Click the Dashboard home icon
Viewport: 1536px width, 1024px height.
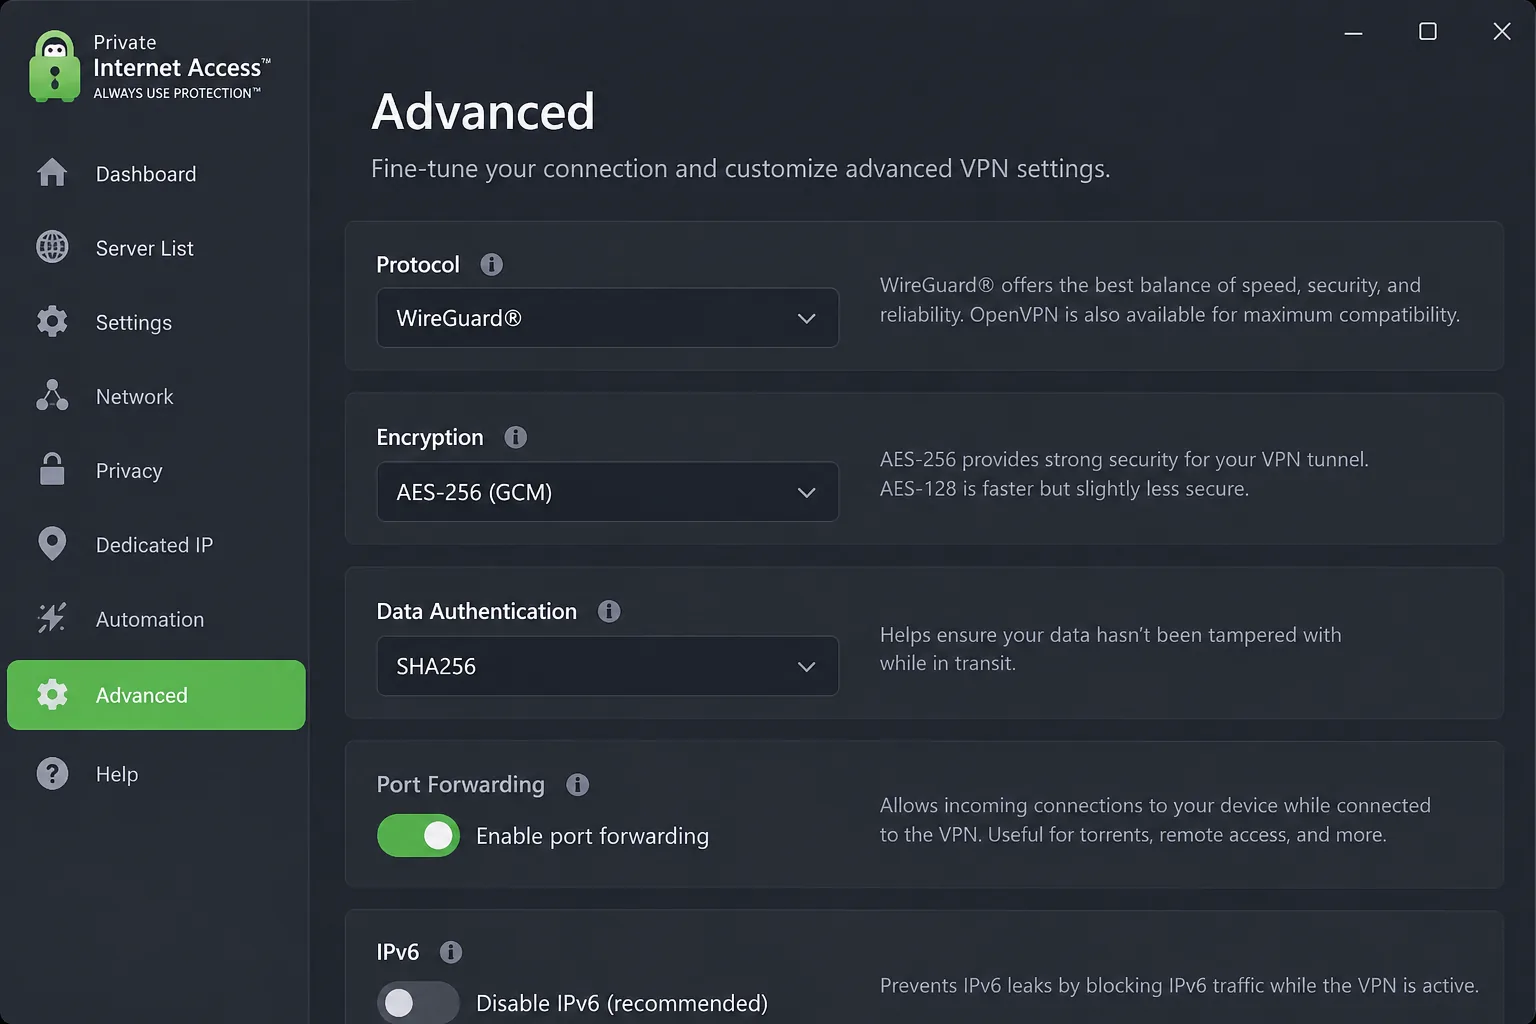click(x=52, y=173)
